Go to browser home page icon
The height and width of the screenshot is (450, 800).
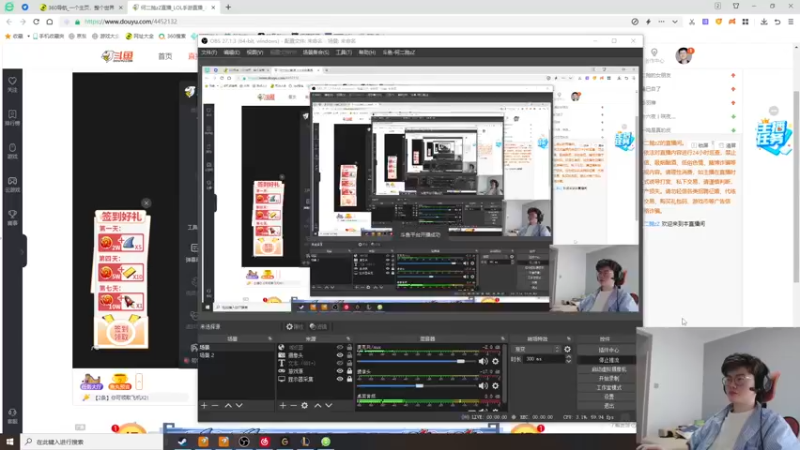[x=49, y=22]
